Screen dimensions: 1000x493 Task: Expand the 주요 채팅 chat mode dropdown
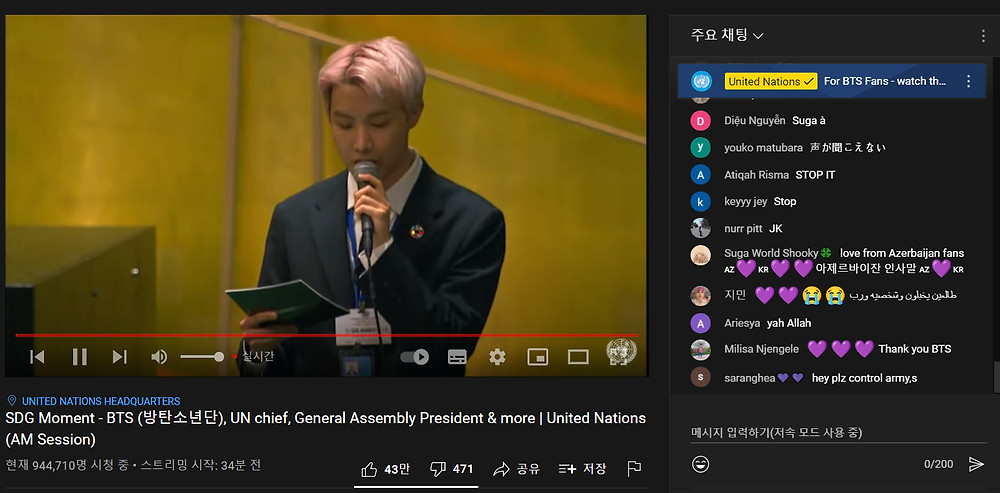(727, 35)
